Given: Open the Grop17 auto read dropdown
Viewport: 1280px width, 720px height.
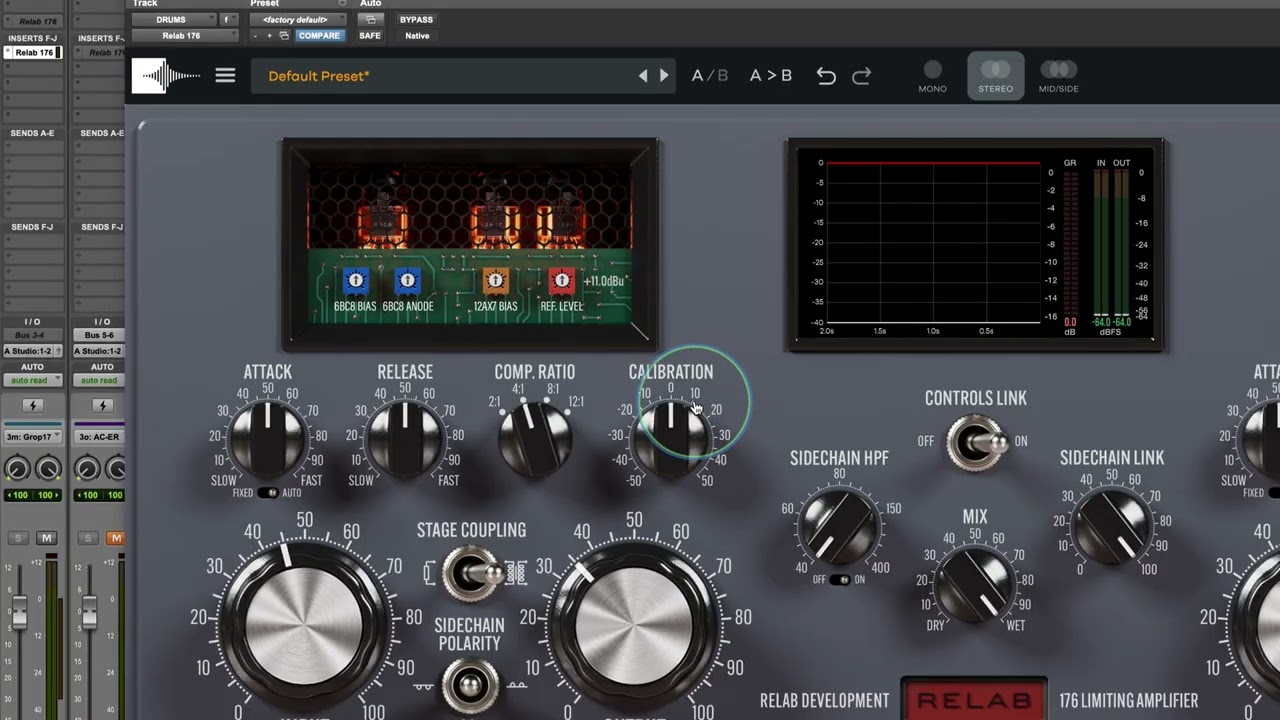Looking at the screenshot, I should (x=33, y=380).
